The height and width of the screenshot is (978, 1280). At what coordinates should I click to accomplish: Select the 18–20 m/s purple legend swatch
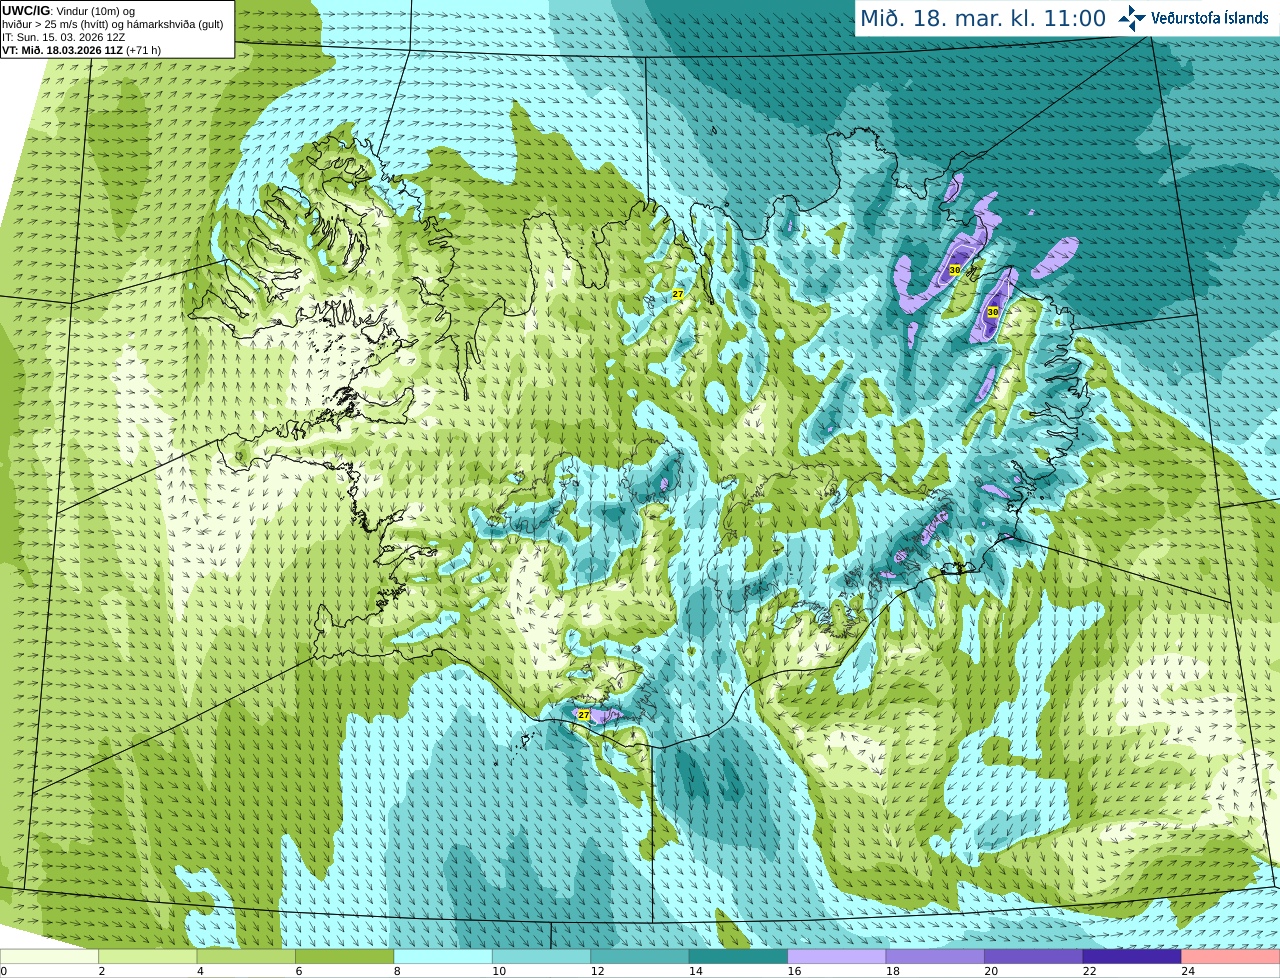[936, 956]
